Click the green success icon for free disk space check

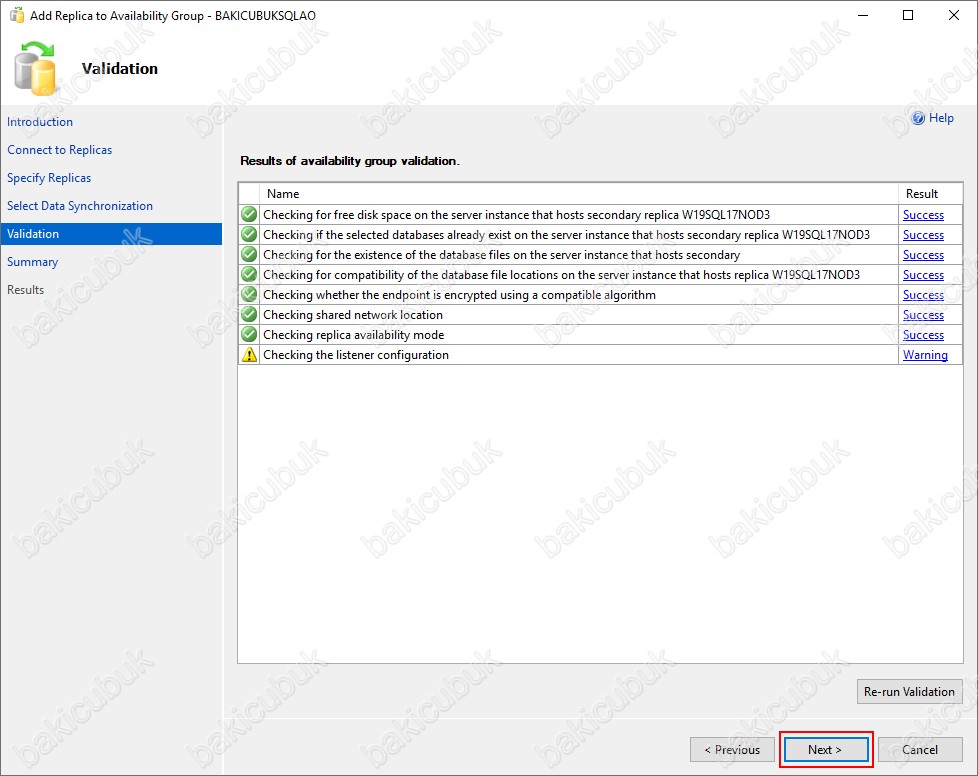pos(249,215)
